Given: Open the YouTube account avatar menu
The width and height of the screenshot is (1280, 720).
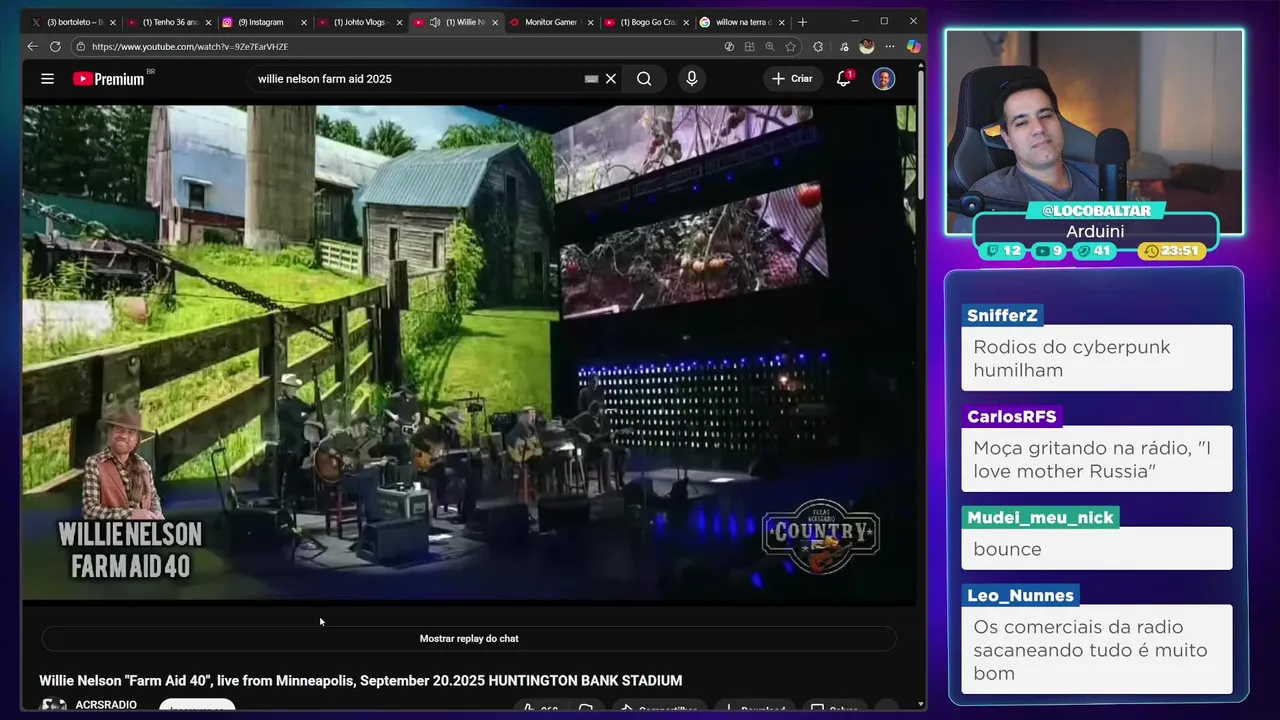Looking at the screenshot, I should coord(883,79).
